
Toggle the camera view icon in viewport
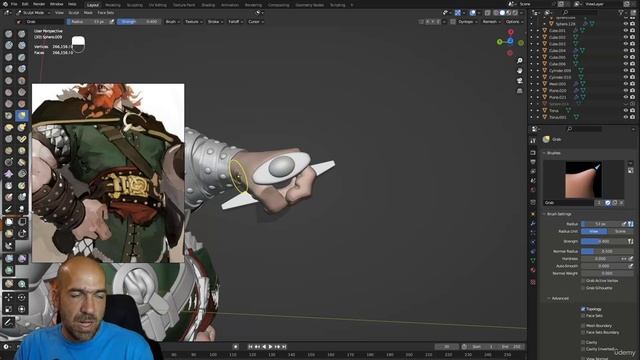pyautogui.click(x=520, y=81)
